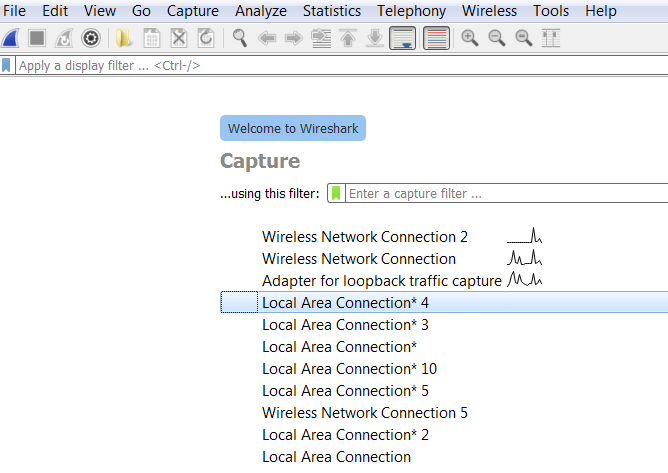This screenshot has height=473, width=668.
Task: Click the Welcome to Wireshark banner
Action: pyautogui.click(x=293, y=128)
